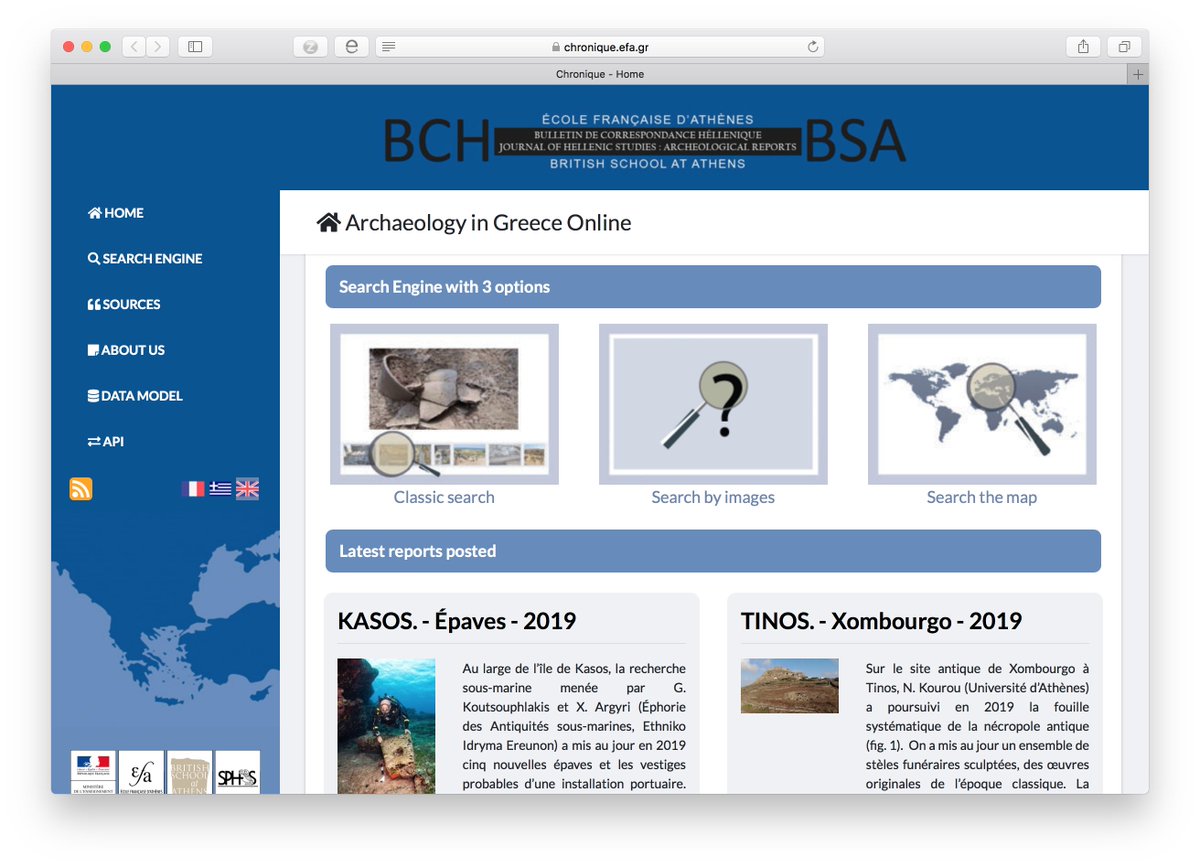Show Reader view icon in address bar
The width and height of the screenshot is (1200, 867).
click(x=389, y=47)
